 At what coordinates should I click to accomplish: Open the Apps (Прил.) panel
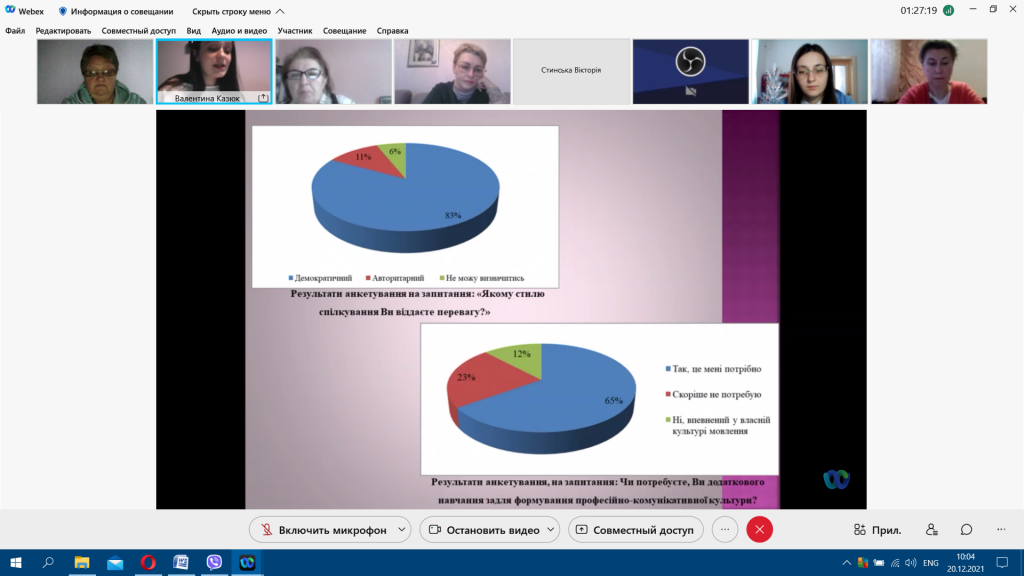(878, 530)
